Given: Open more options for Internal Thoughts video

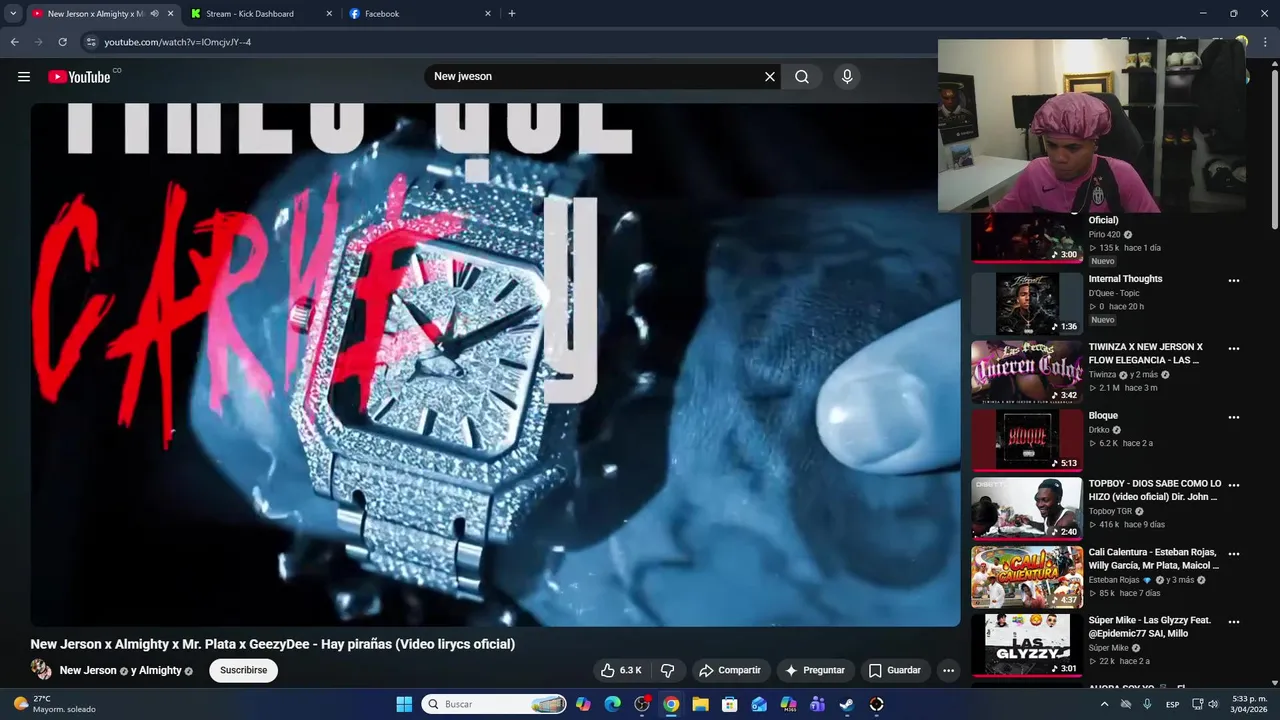Looking at the screenshot, I should point(1234,281).
